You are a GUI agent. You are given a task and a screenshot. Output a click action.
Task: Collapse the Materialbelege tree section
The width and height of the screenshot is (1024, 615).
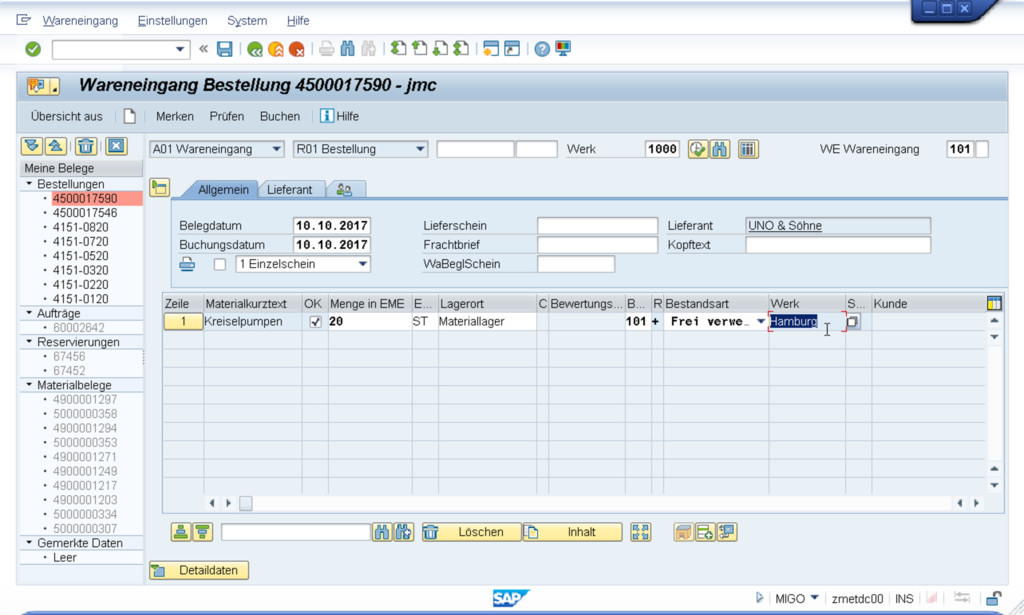(x=29, y=385)
